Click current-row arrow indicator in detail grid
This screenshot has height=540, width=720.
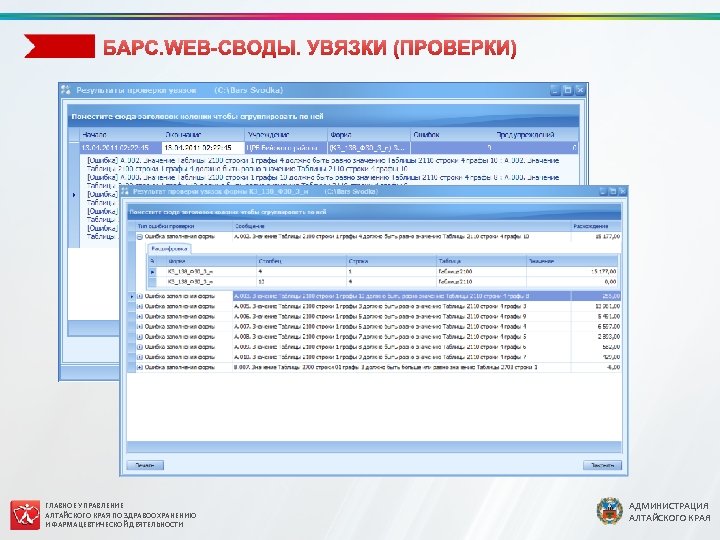152,272
